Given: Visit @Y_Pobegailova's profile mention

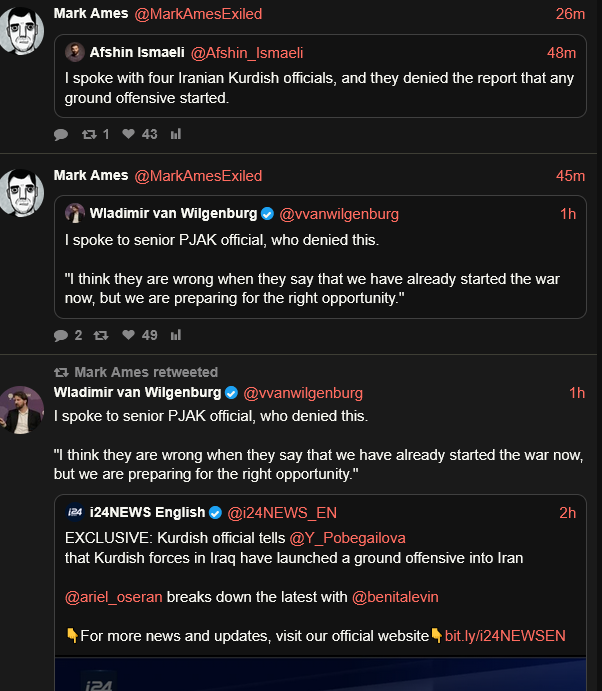Looking at the screenshot, I should click(x=348, y=538).
